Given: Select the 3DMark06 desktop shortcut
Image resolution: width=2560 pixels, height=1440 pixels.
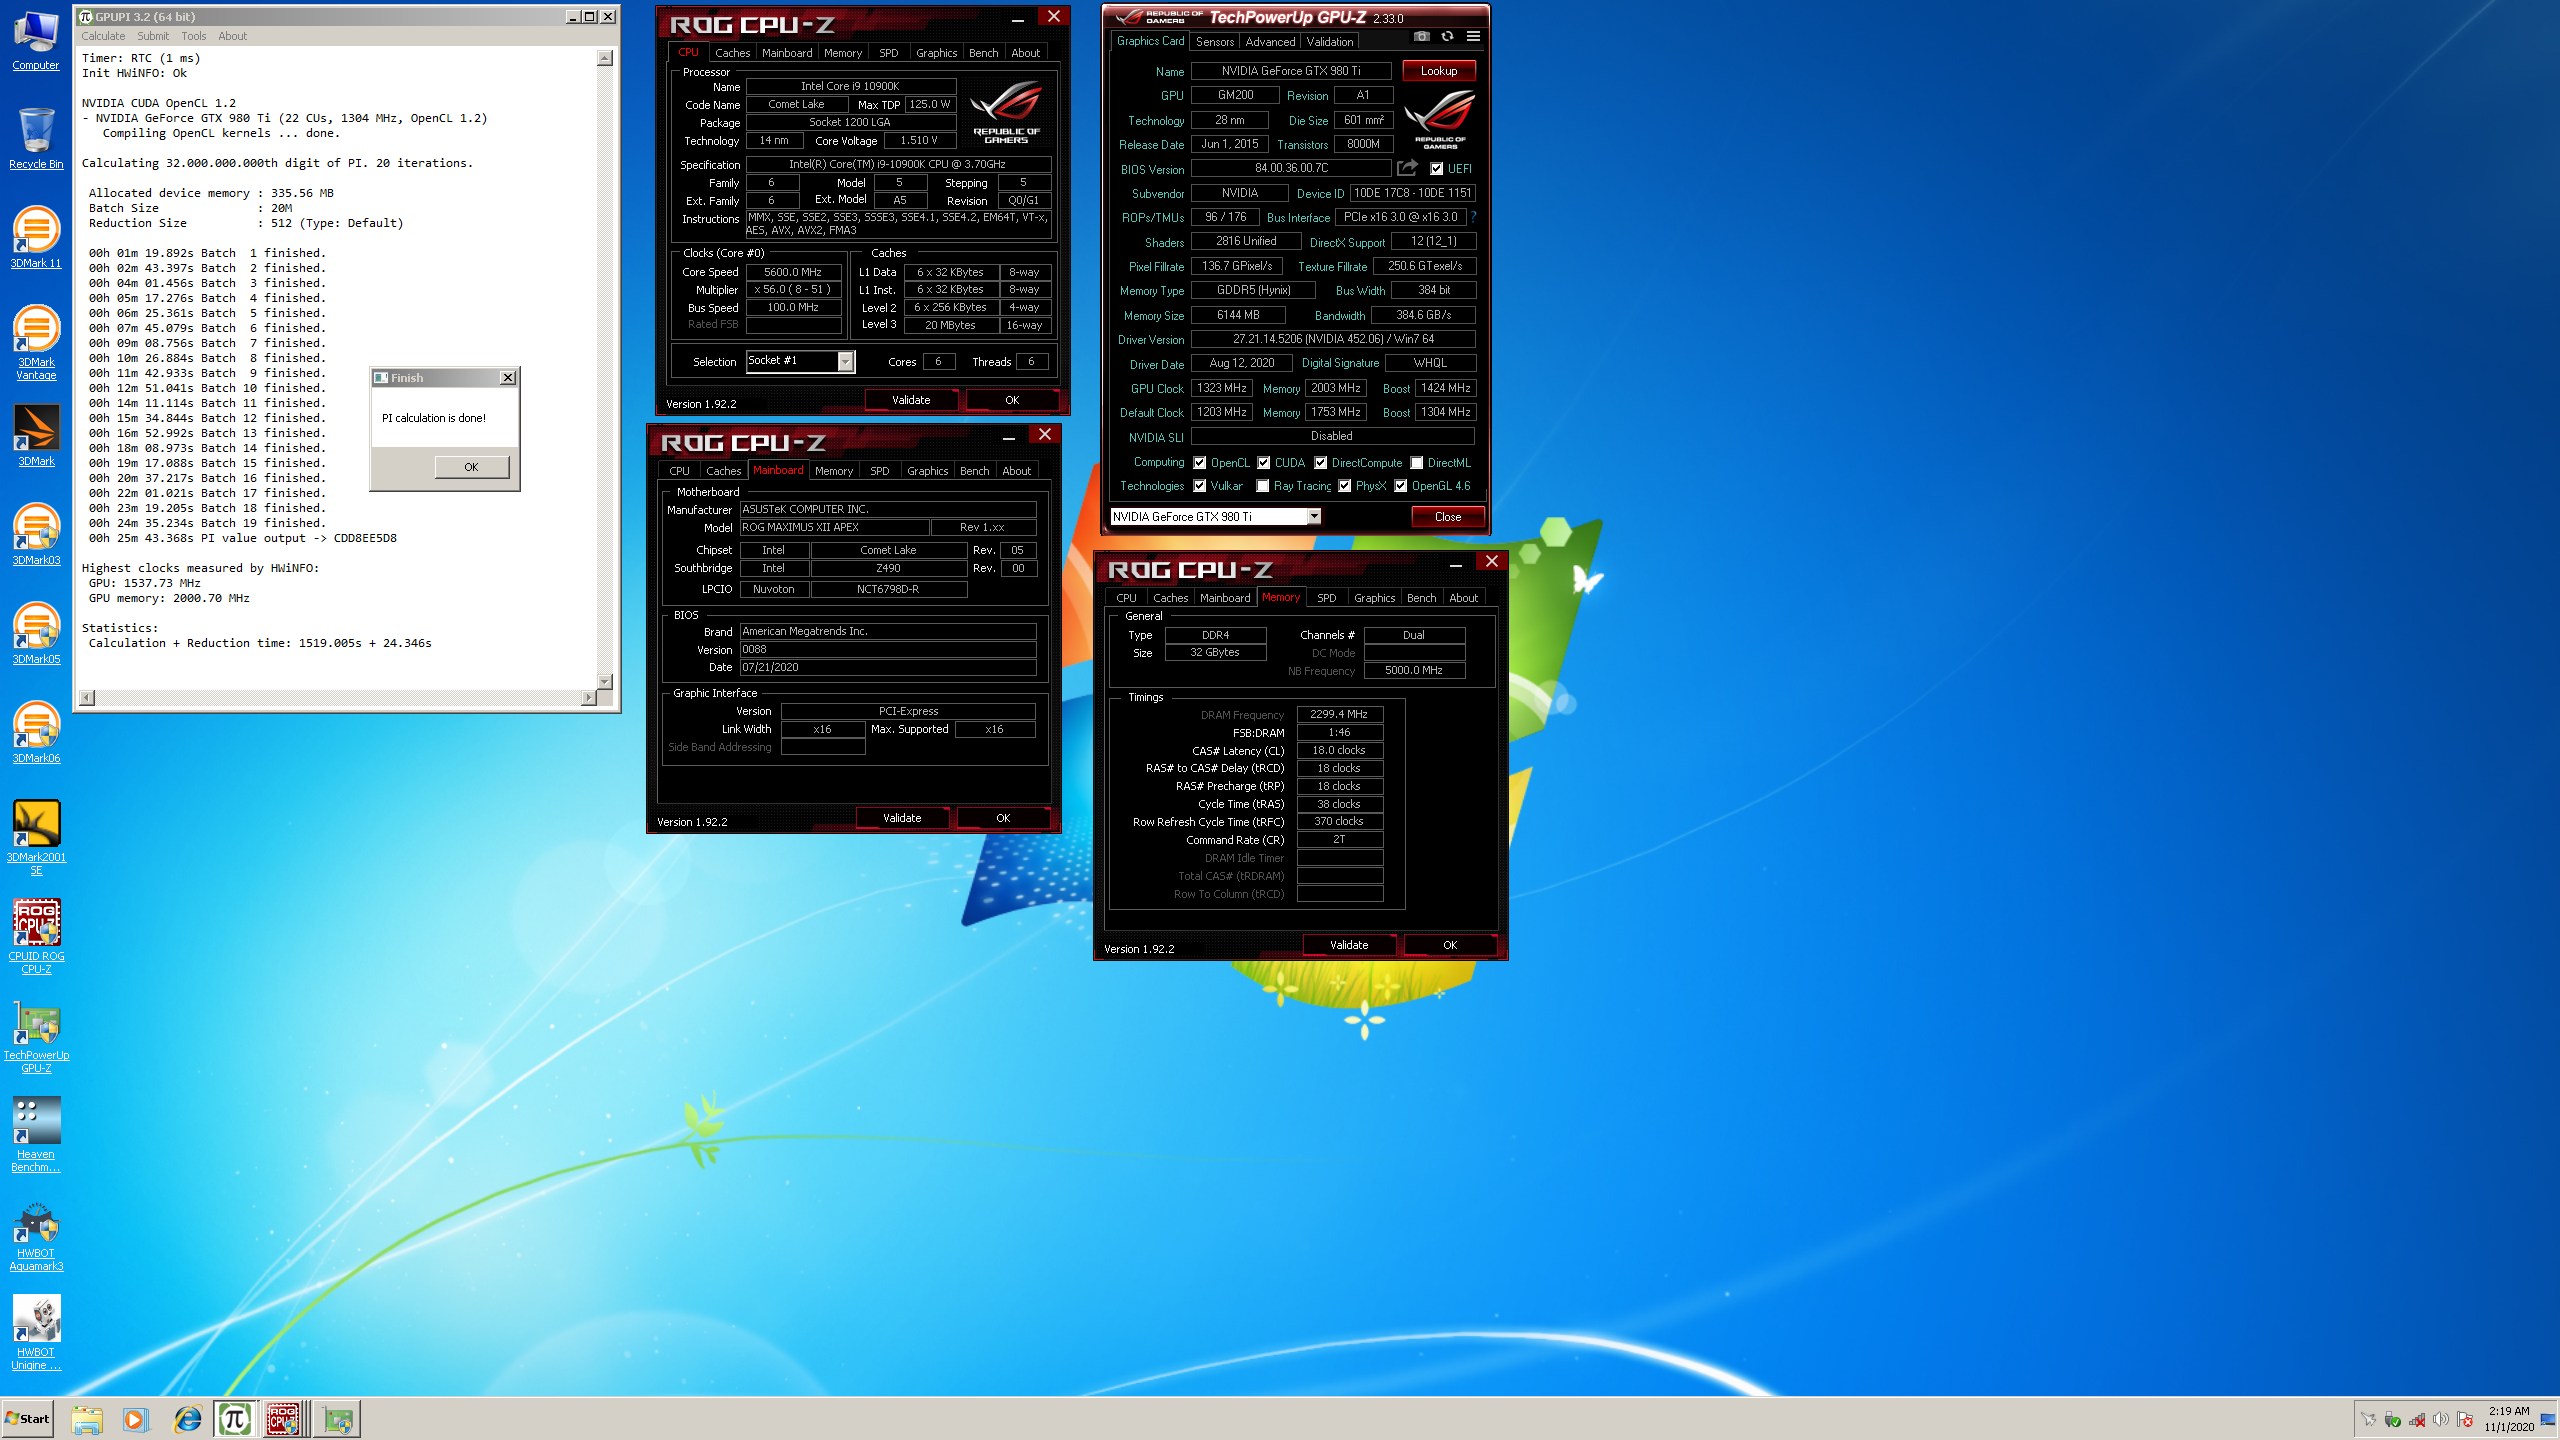Looking at the screenshot, I should click(x=36, y=732).
